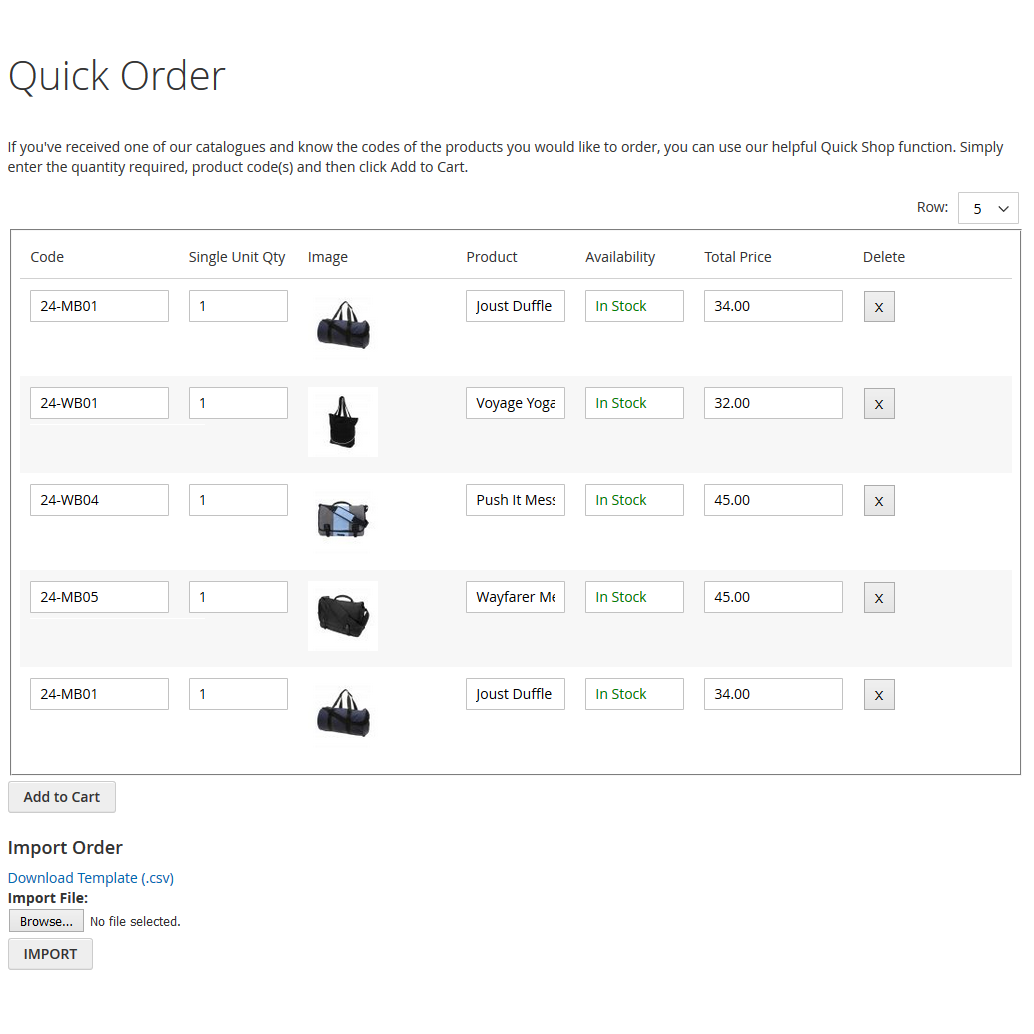
Task: Click the IMPORT button
Action: [50, 953]
